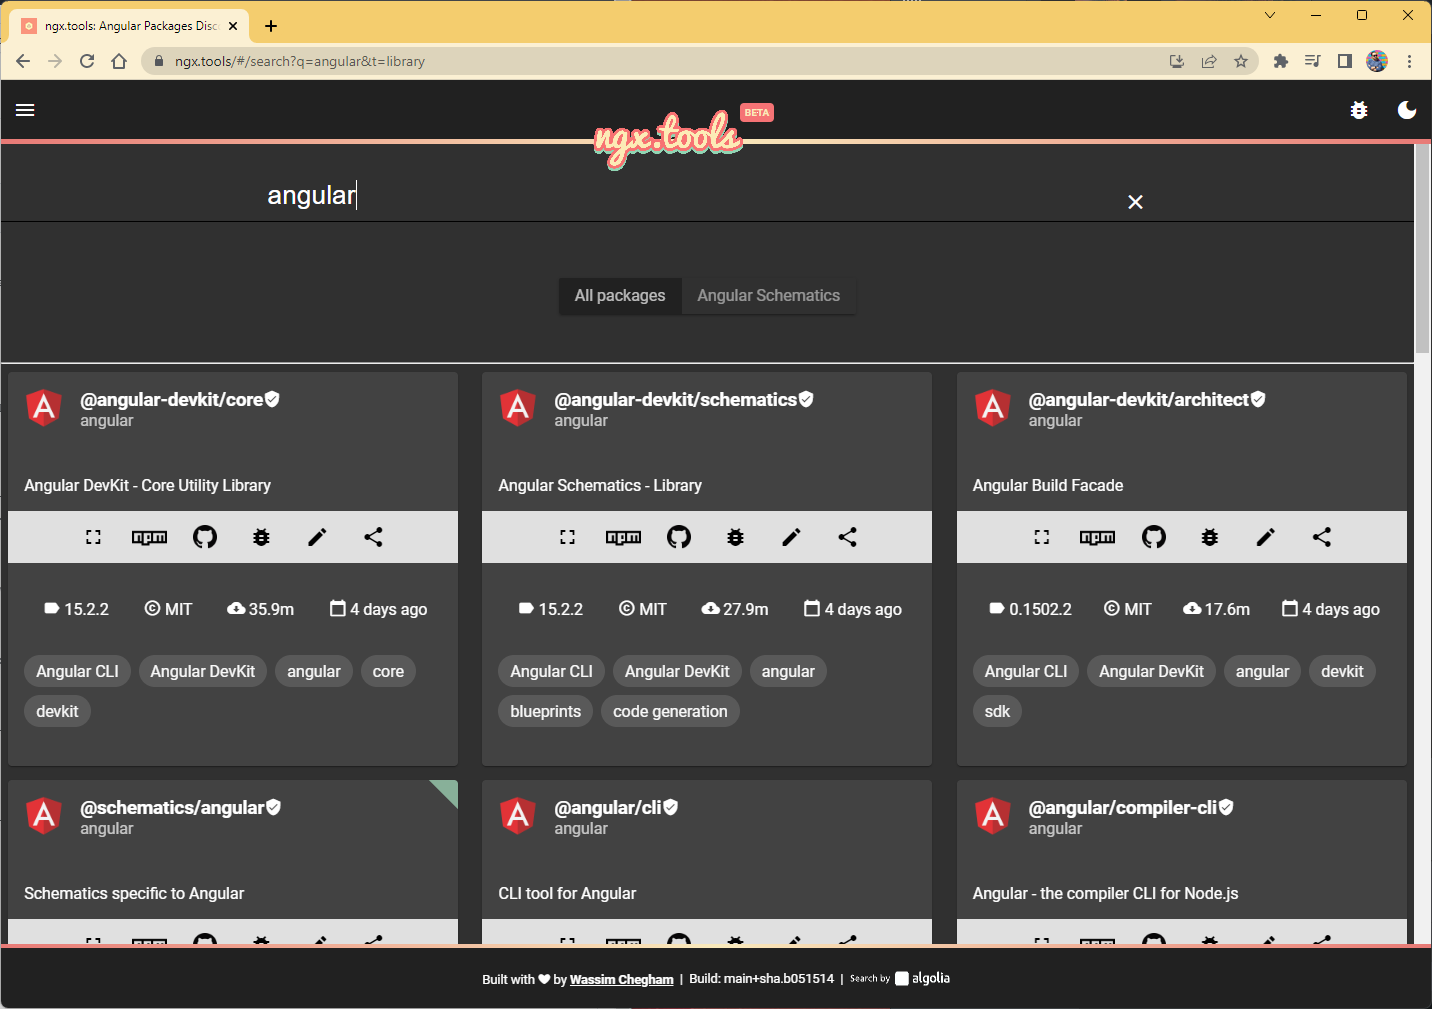Clear the search query with X

click(x=1135, y=202)
